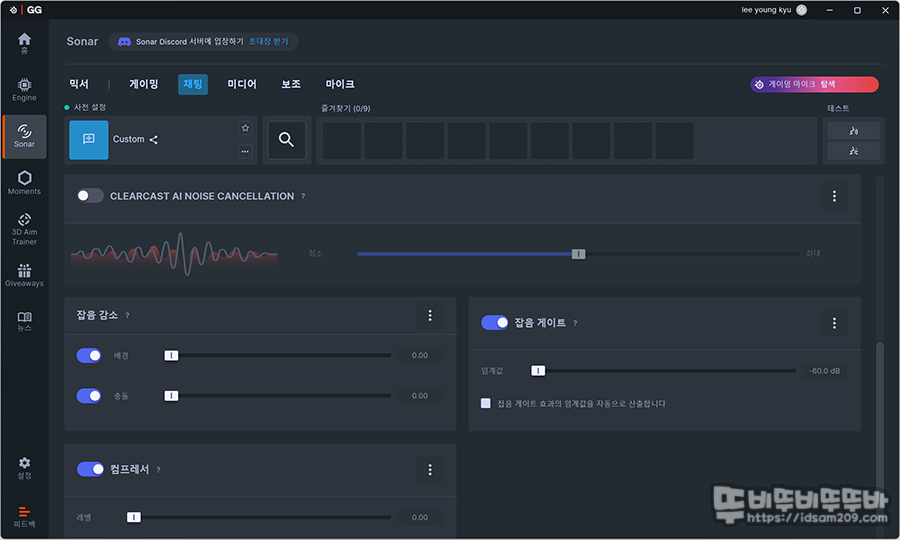This screenshot has width=900, height=540.
Task: Switch to the 마이크 tab
Action: click(x=340, y=84)
